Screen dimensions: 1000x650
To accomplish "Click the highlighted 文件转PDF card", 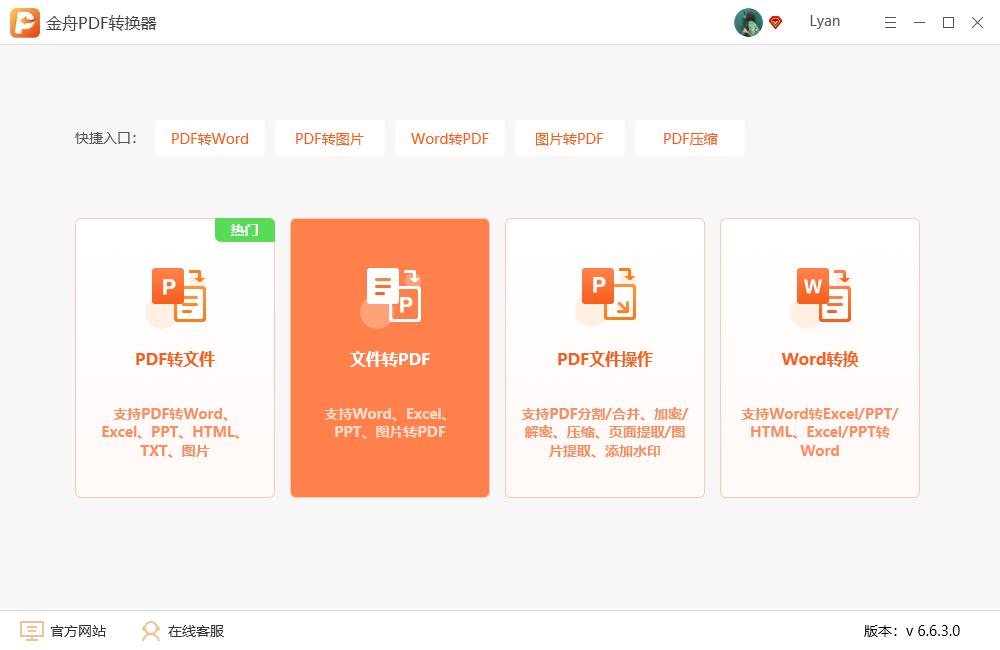I will point(389,357).
